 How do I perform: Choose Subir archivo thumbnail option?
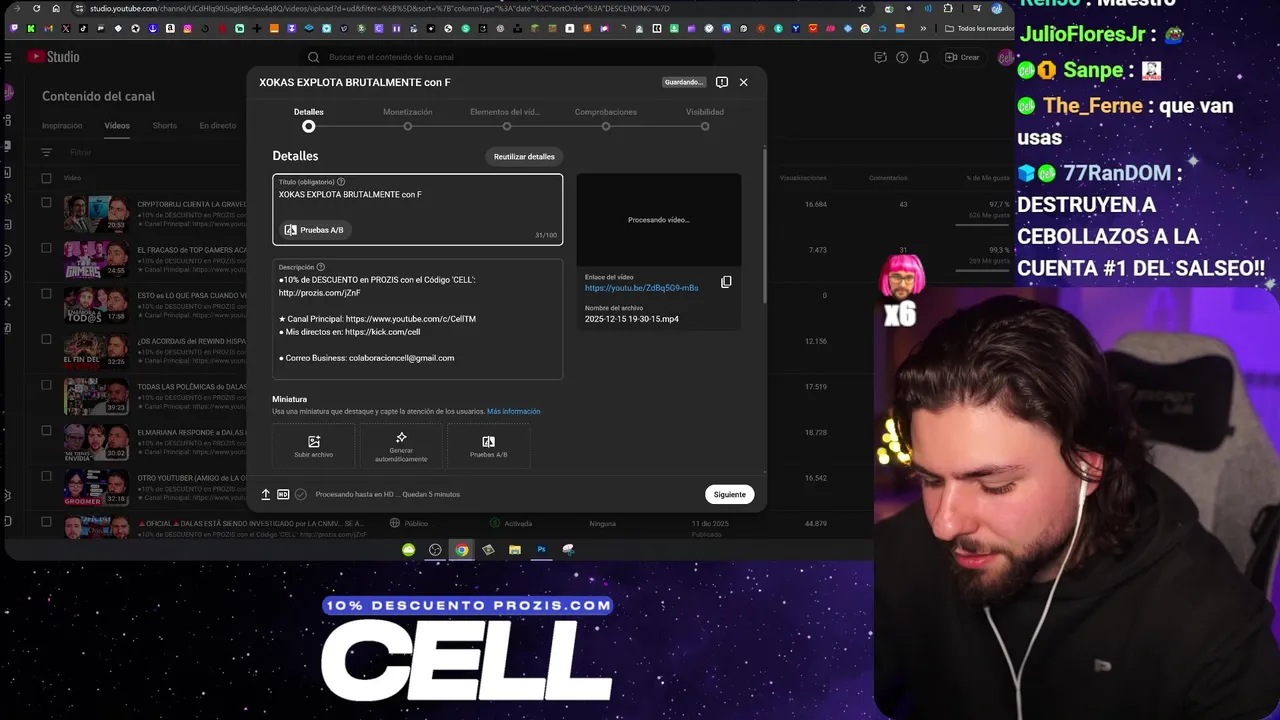[314, 446]
